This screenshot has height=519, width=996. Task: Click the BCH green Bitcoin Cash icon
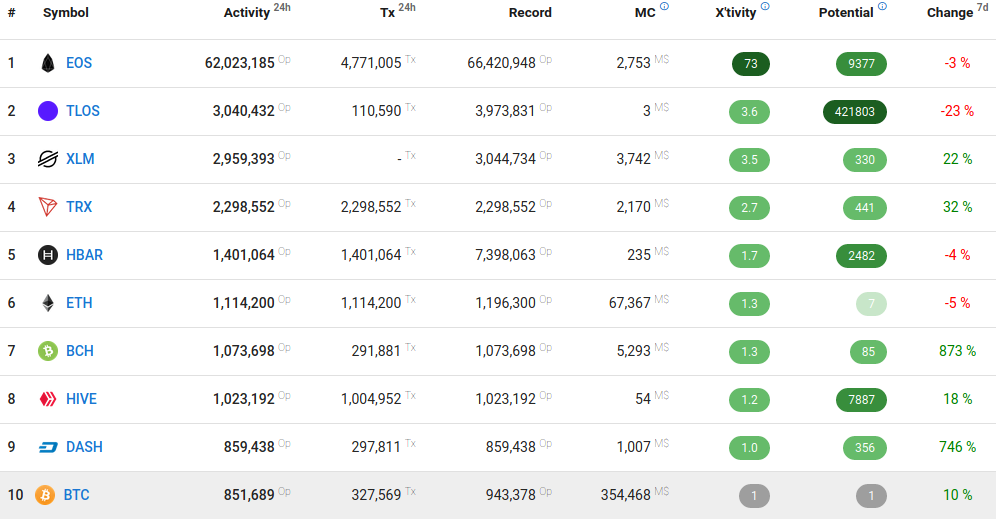48,351
